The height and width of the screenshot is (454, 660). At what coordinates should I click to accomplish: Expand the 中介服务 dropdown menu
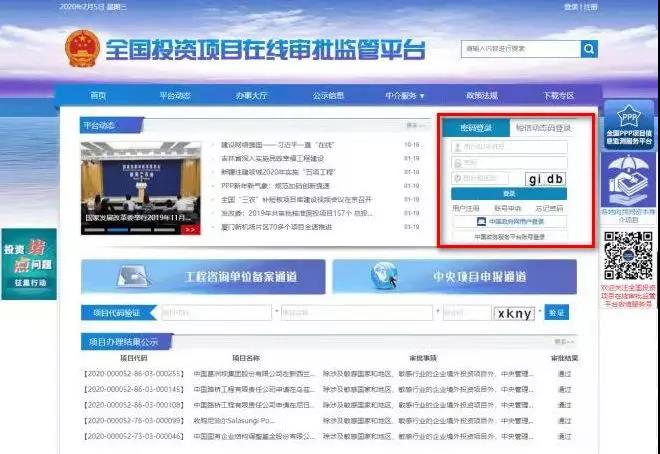click(x=399, y=96)
